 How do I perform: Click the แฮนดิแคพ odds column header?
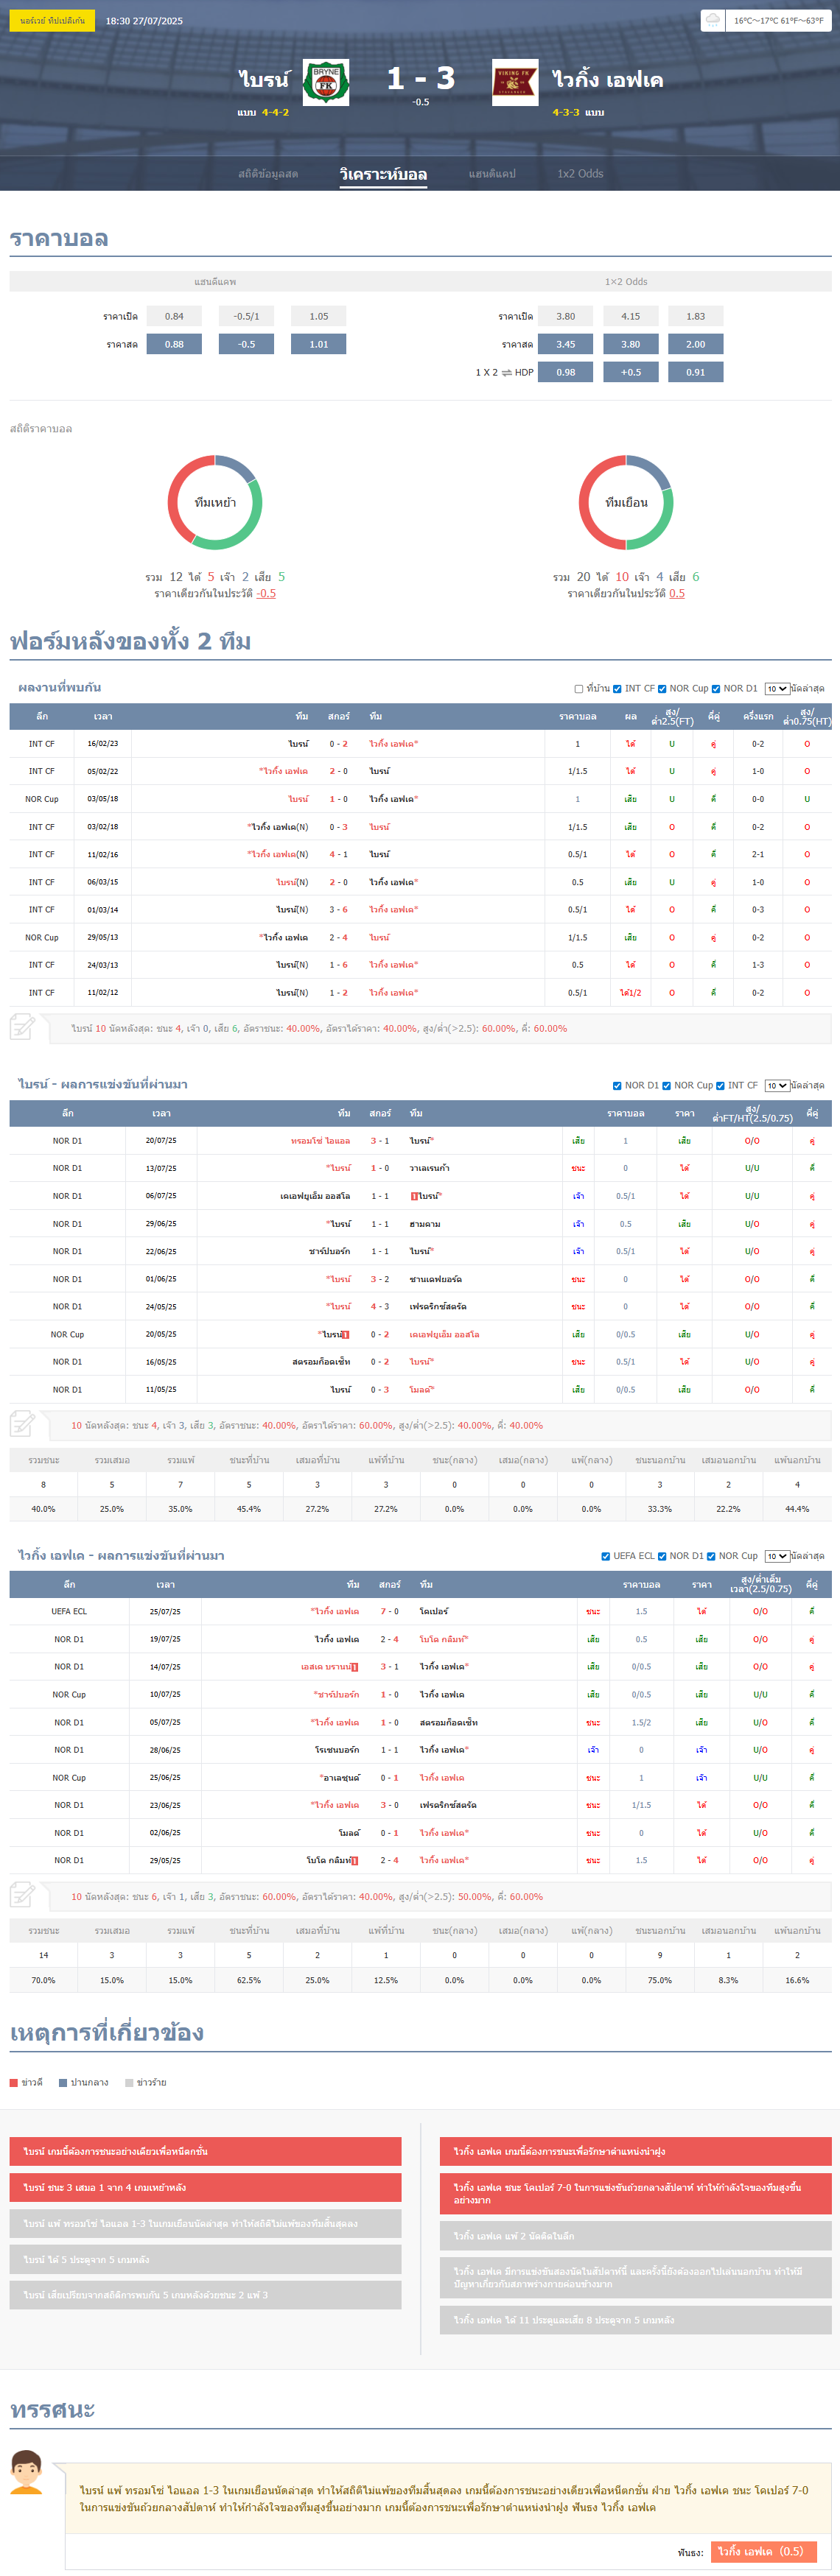215,282
